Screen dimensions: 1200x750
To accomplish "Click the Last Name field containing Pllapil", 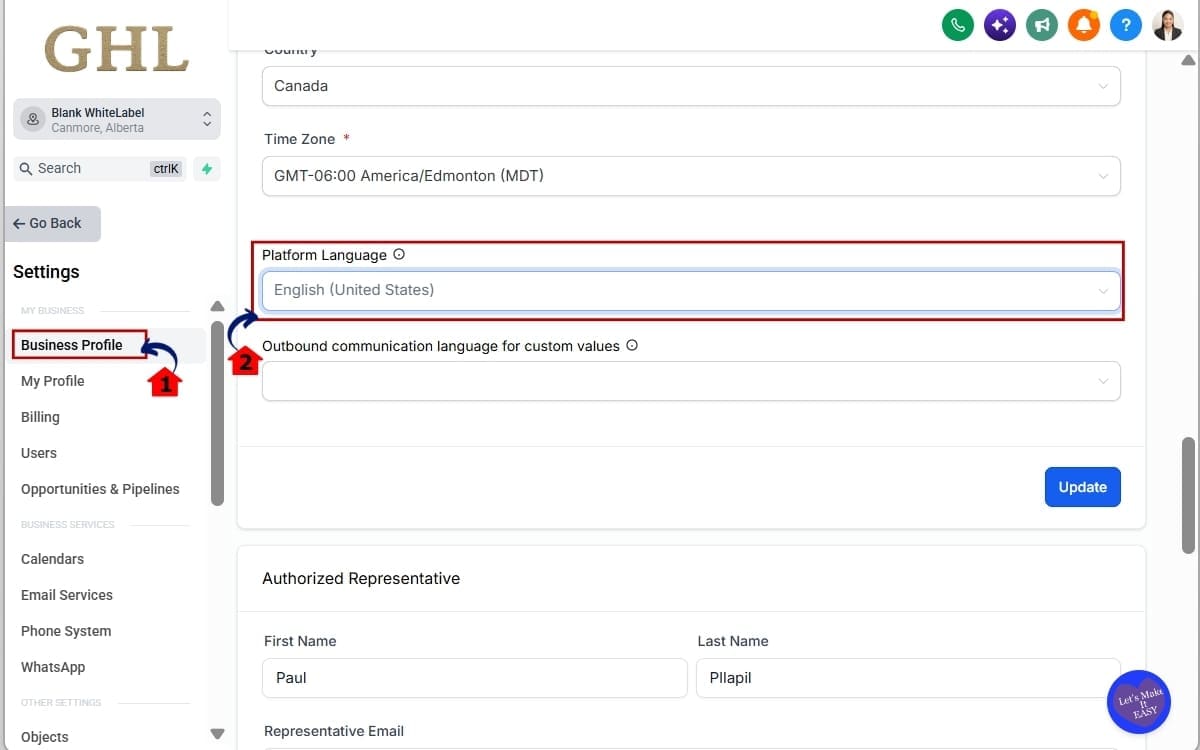I will (x=908, y=678).
